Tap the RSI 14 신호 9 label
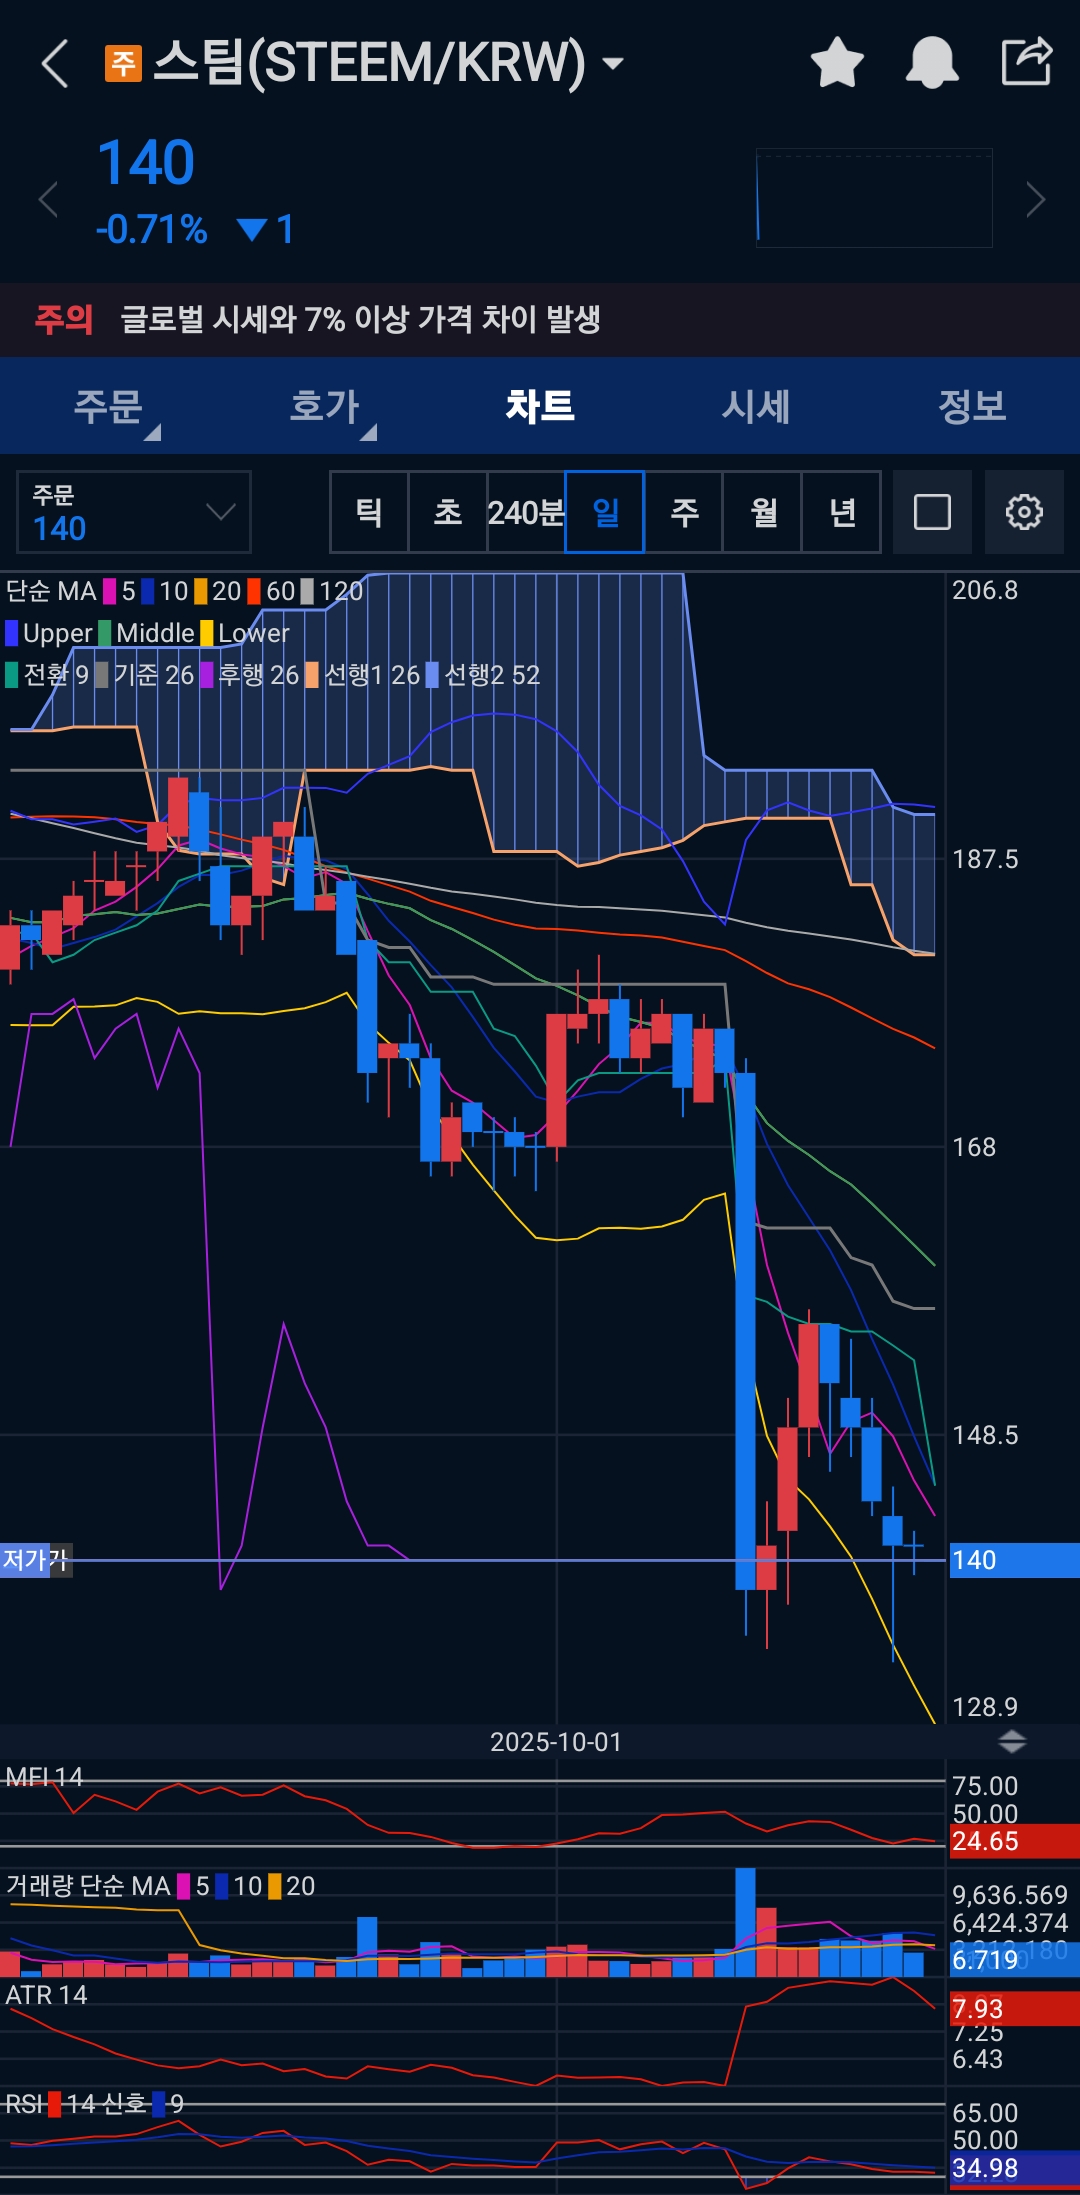This screenshot has width=1080, height=2195. coord(94,2104)
